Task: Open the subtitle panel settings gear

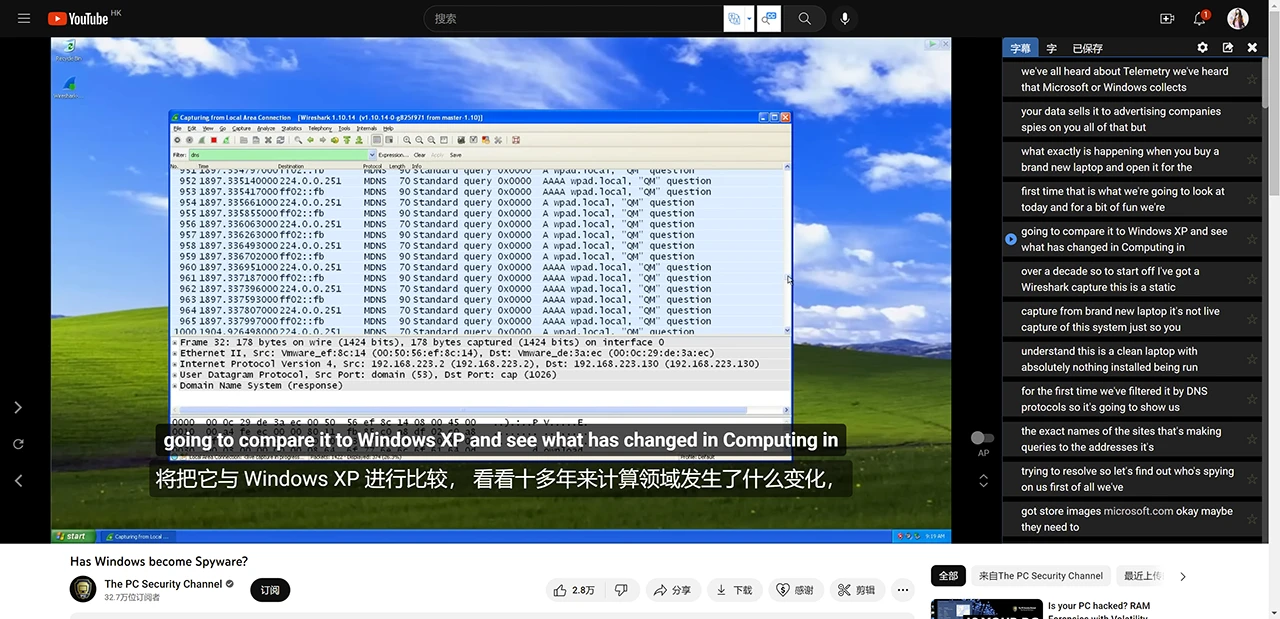Action: [1202, 47]
